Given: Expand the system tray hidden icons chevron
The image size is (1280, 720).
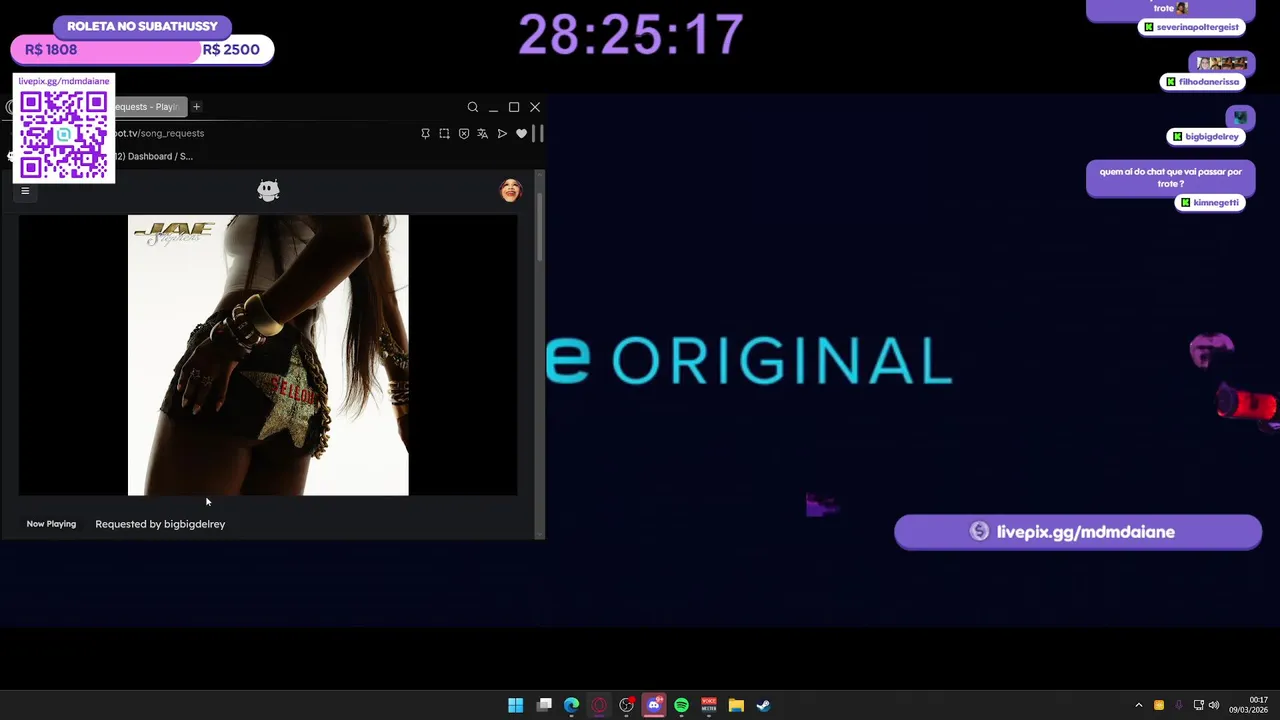Looking at the screenshot, I should pyautogui.click(x=1138, y=705).
